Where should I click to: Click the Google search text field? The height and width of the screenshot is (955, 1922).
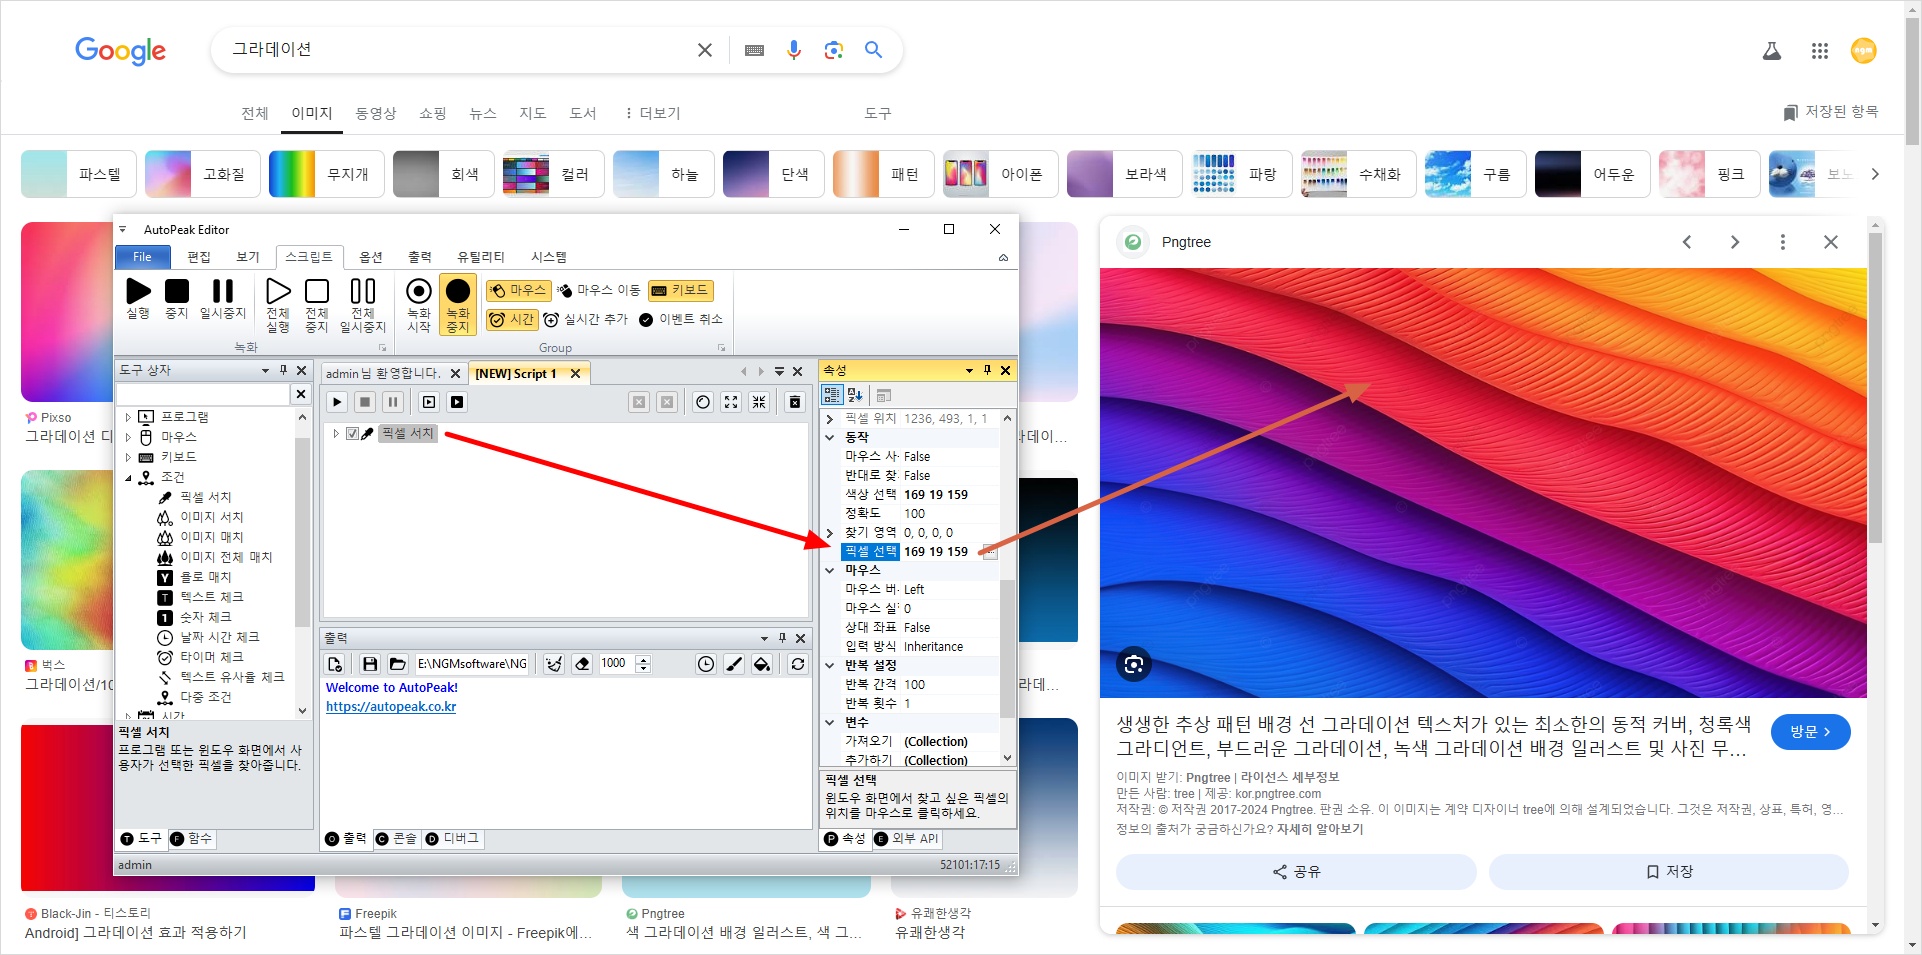(455, 49)
